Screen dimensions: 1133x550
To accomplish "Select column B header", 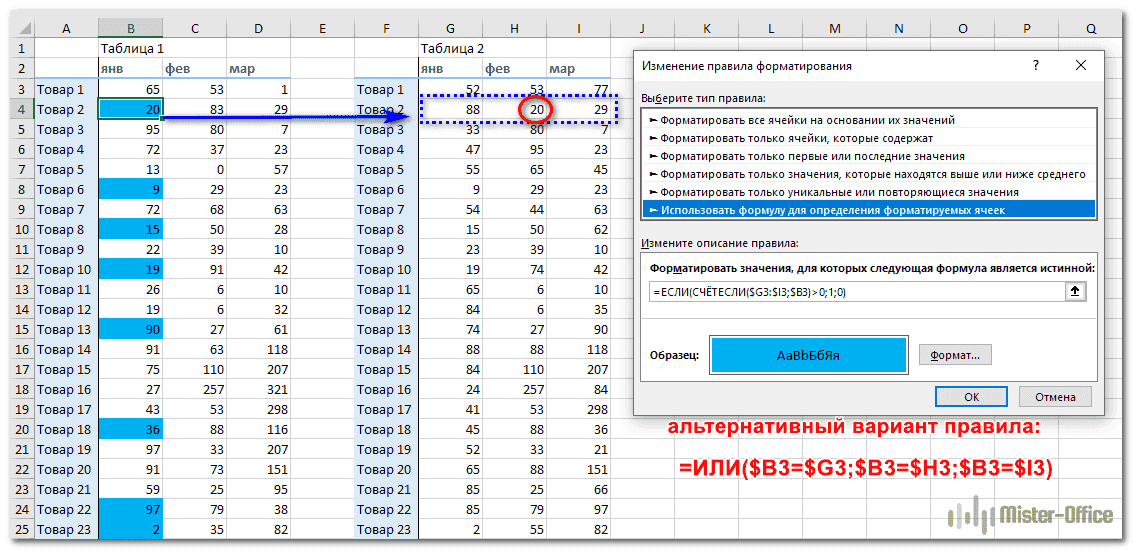I will coord(130,29).
